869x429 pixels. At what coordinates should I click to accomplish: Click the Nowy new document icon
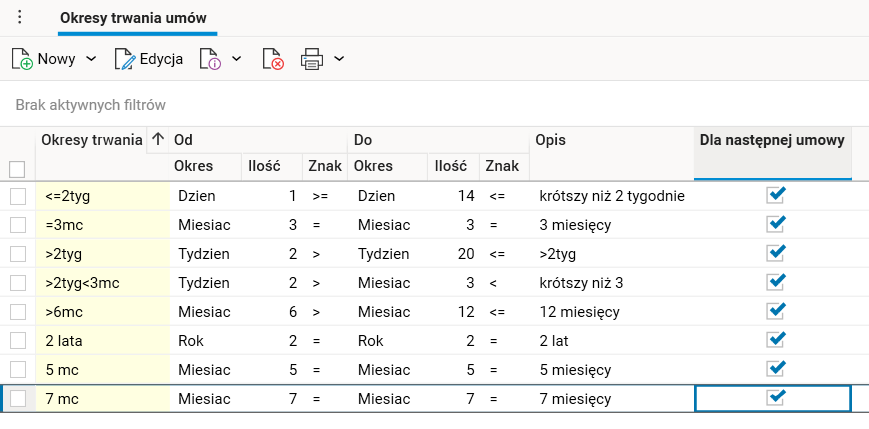coord(22,59)
